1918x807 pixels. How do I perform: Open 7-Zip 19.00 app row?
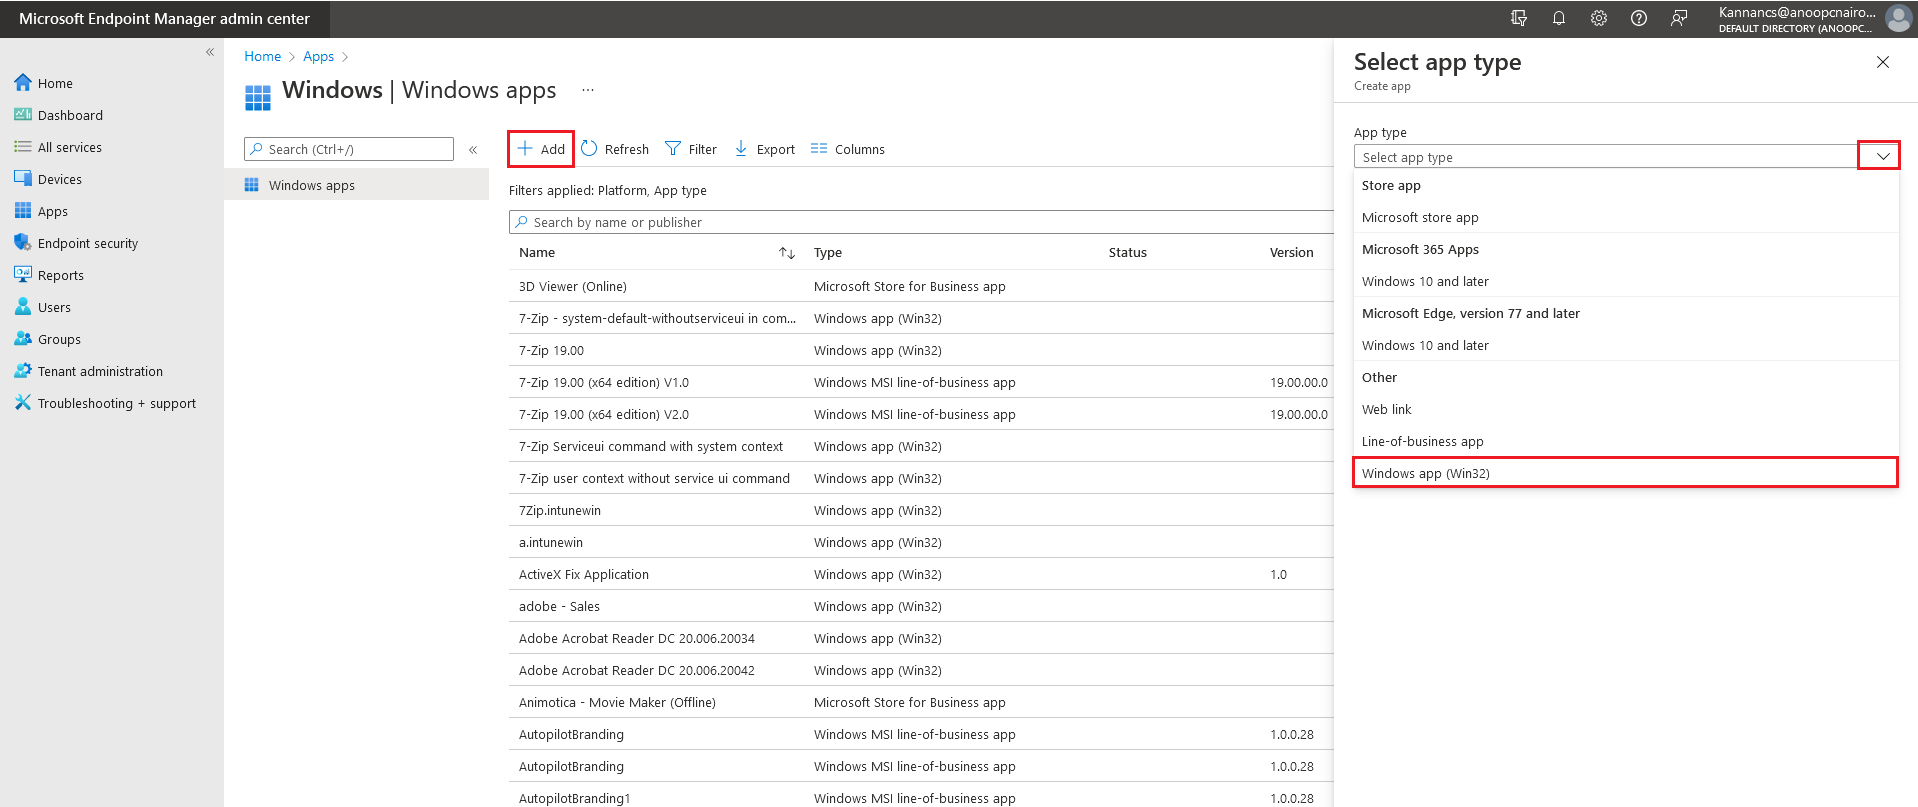coord(551,350)
